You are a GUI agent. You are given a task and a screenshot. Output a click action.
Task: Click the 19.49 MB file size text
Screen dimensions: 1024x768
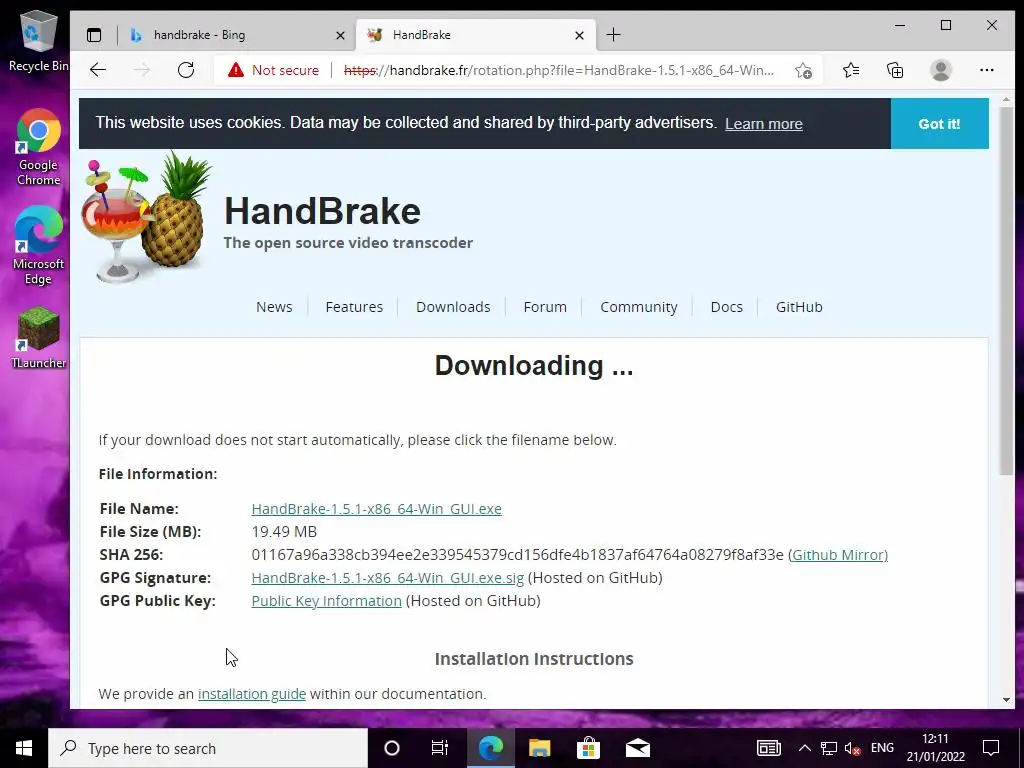point(284,532)
